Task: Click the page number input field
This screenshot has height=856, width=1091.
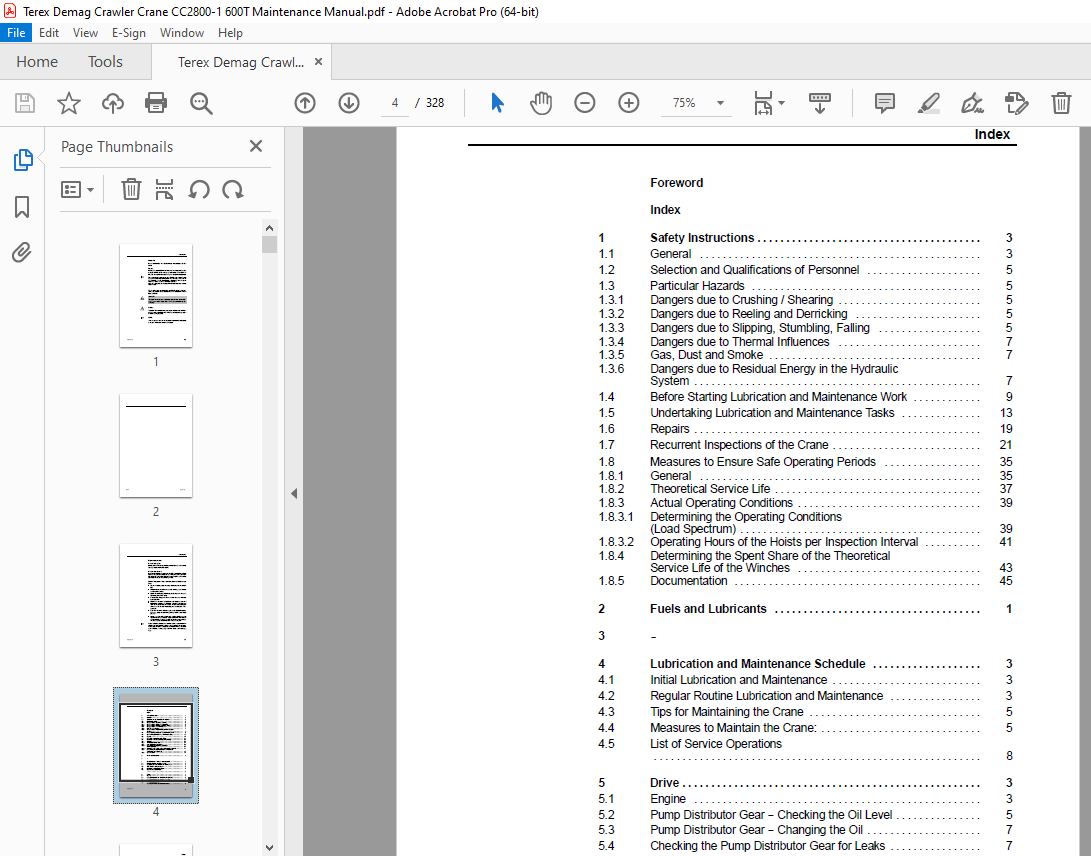Action: coord(395,103)
